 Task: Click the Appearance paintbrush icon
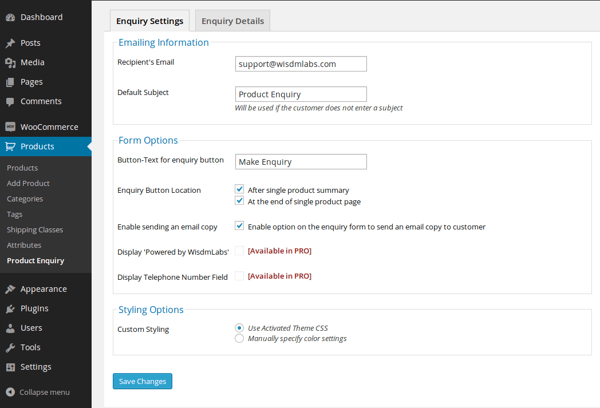pyautogui.click(x=10, y=289)
